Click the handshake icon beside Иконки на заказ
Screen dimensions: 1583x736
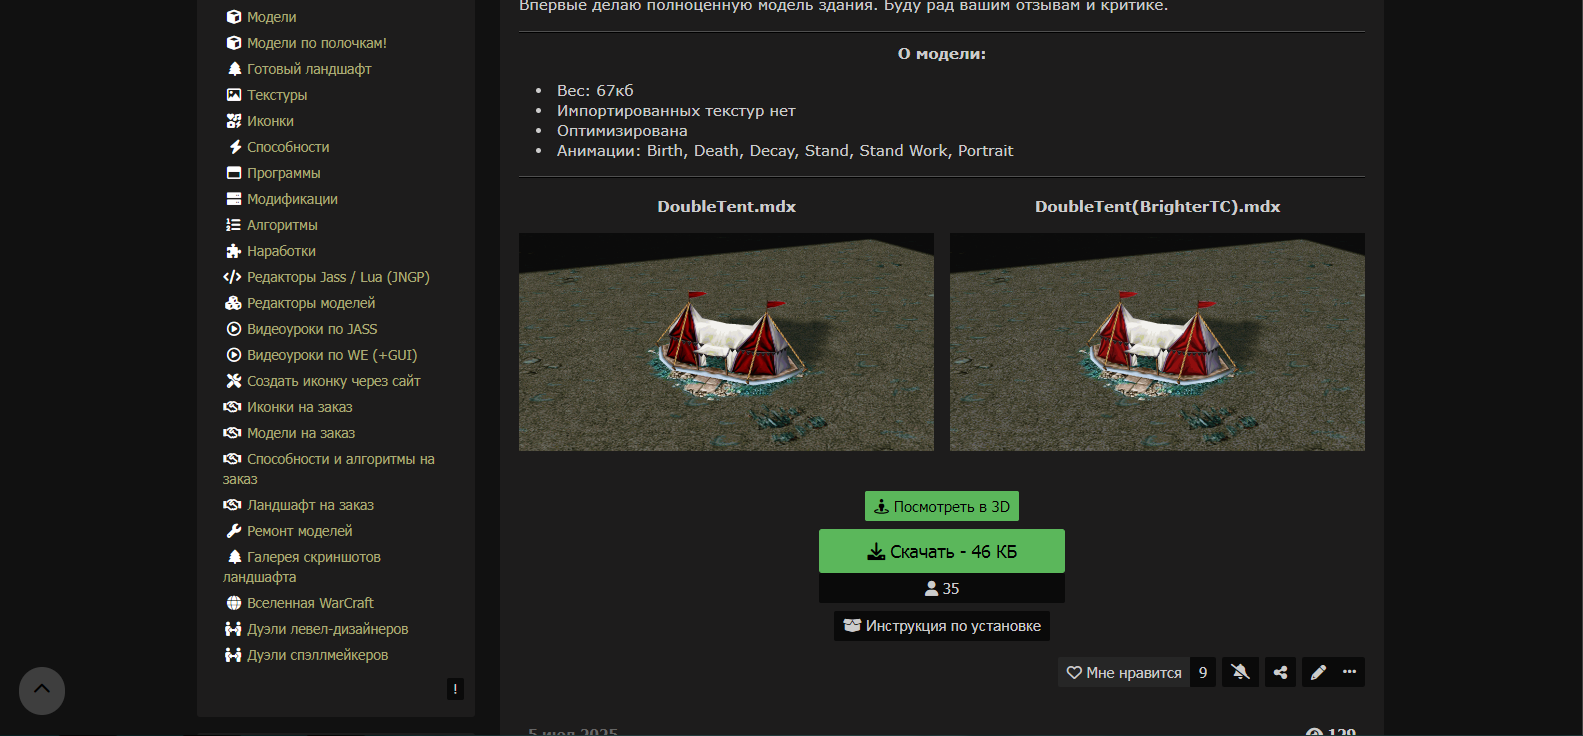click(232, 407)
